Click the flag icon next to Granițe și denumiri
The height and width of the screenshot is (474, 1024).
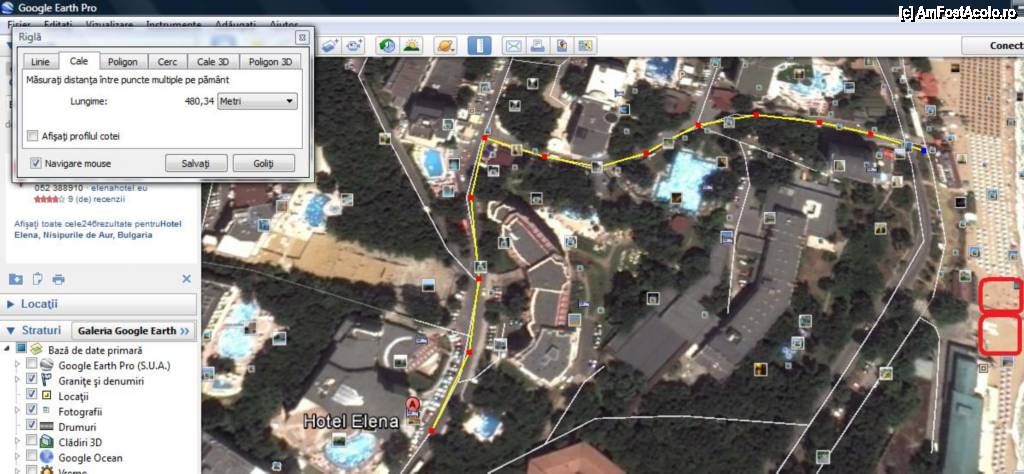(47, 380)
